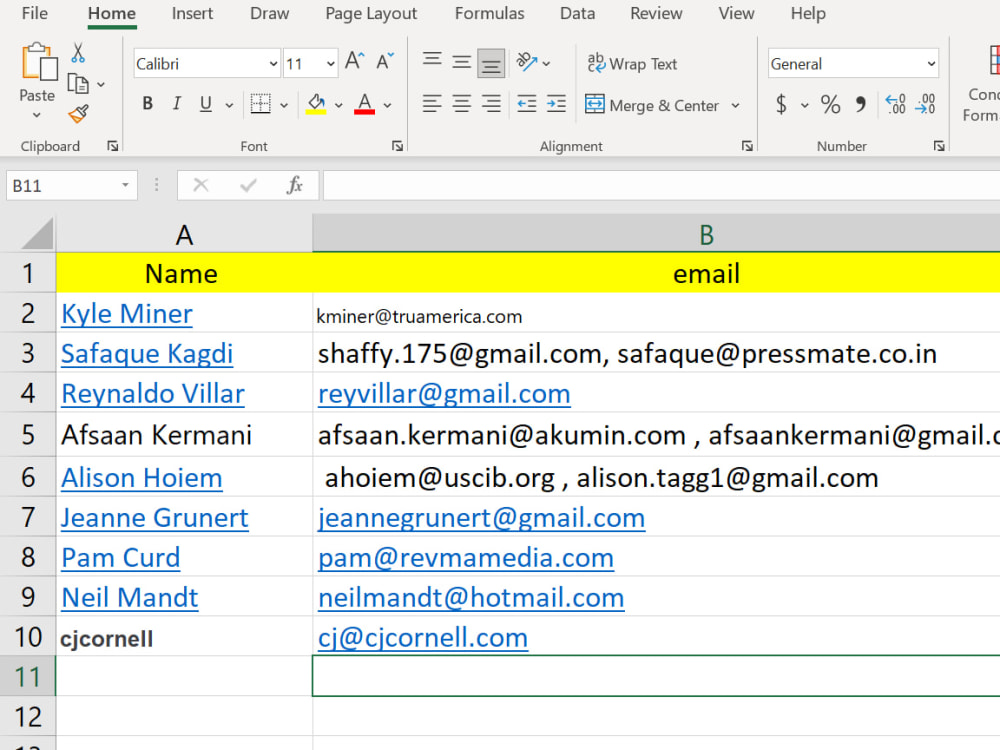Select the Increase Font Size icon
This screenshot has height=750, width=1000.
[352, 60]
